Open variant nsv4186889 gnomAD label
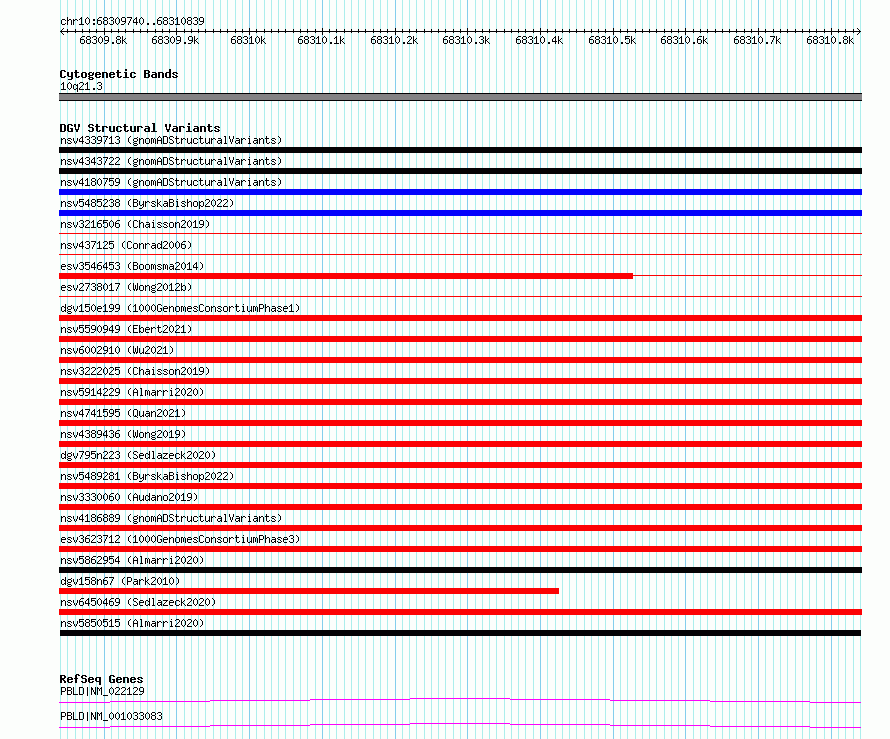890x739 pixels. [171, 518]
